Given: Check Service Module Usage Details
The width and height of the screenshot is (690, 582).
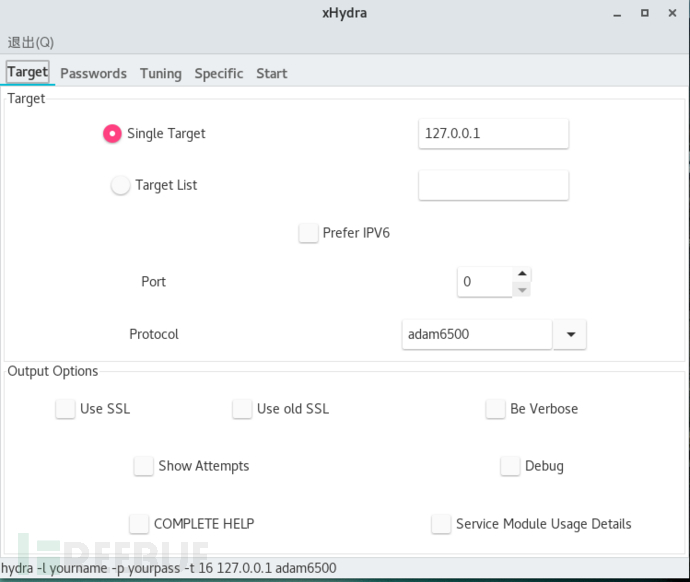Looking at the screenshot, I should point(441,524).
